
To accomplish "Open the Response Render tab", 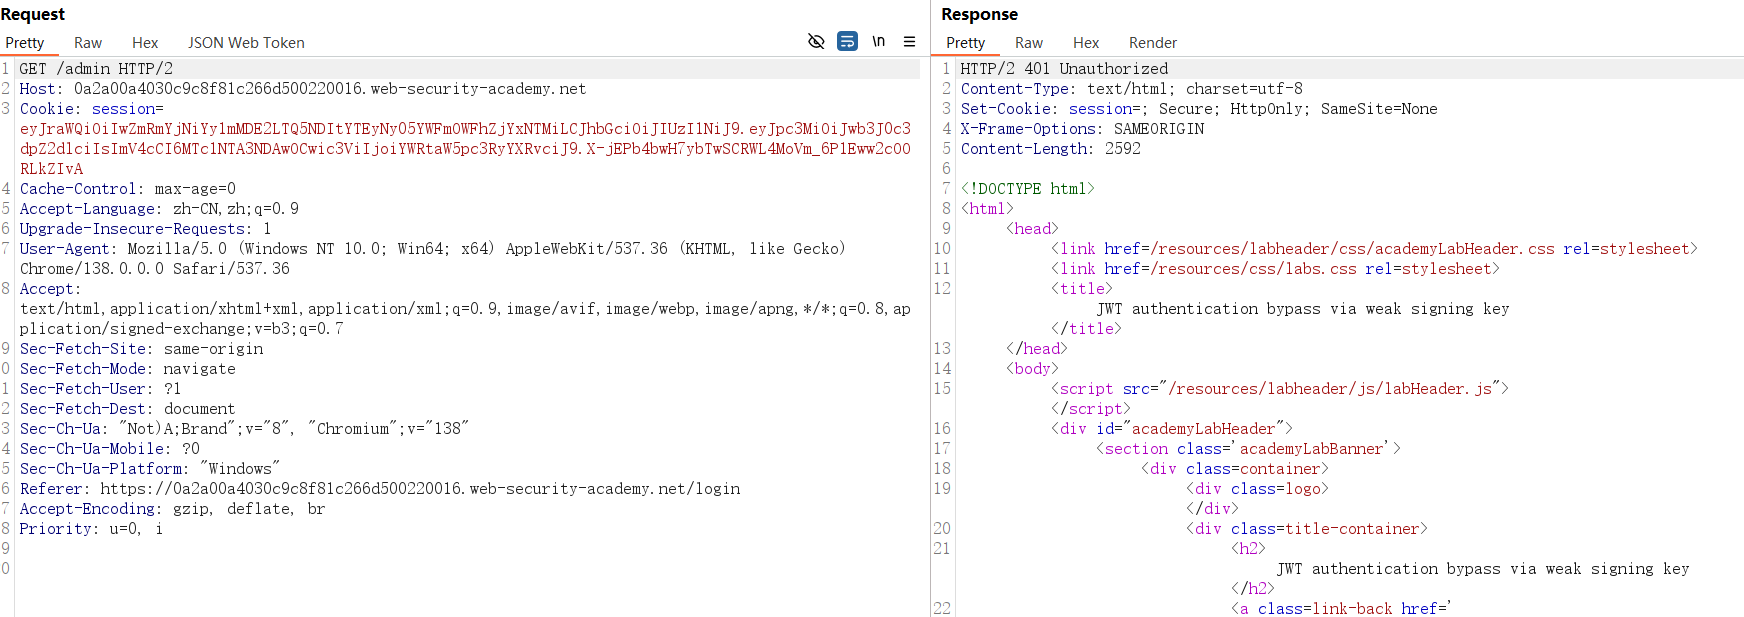I will click(x=1153, y=43).
